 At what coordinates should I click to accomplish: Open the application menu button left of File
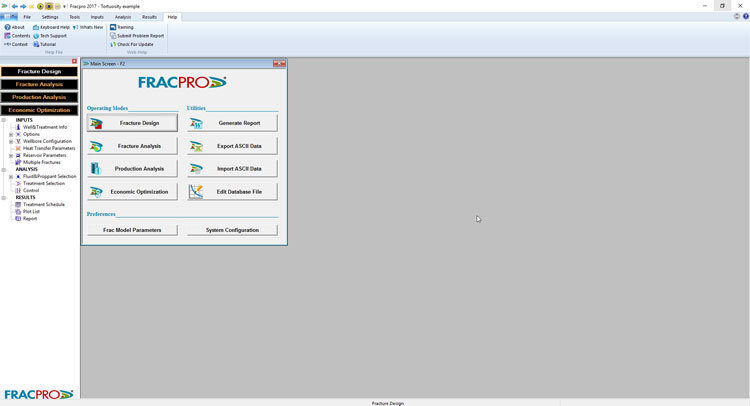pyautogui.click(x=9, y=17)
